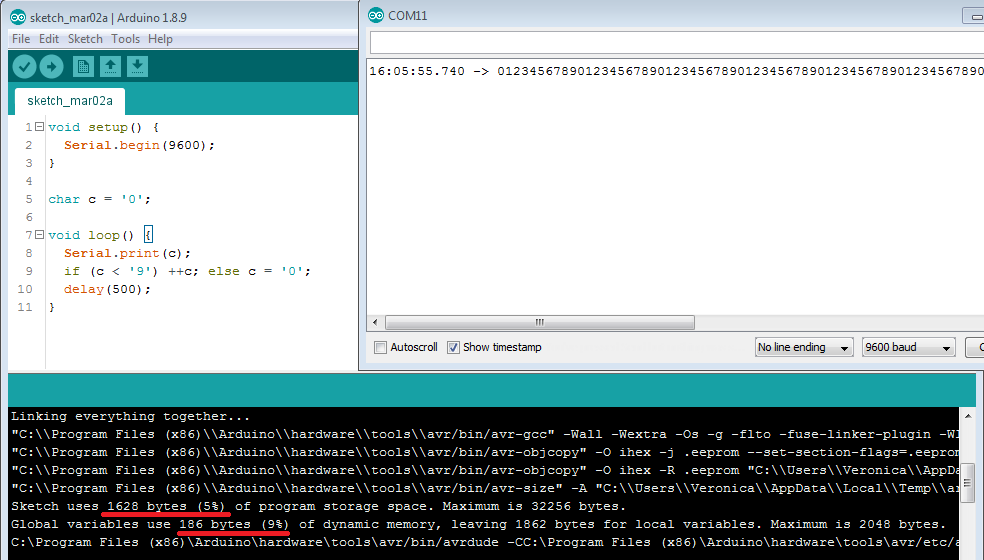
Task: Upload sketch with the arrow button
Action: click(51, 67)
